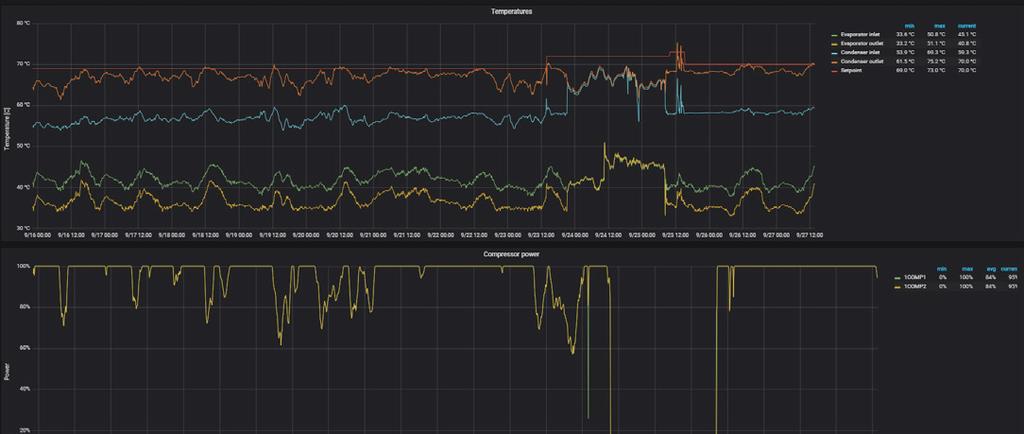Click the 80 °C temperature axis label
Image resolution: width=1024 pixels, height=434 pixels.
point(24,23)
